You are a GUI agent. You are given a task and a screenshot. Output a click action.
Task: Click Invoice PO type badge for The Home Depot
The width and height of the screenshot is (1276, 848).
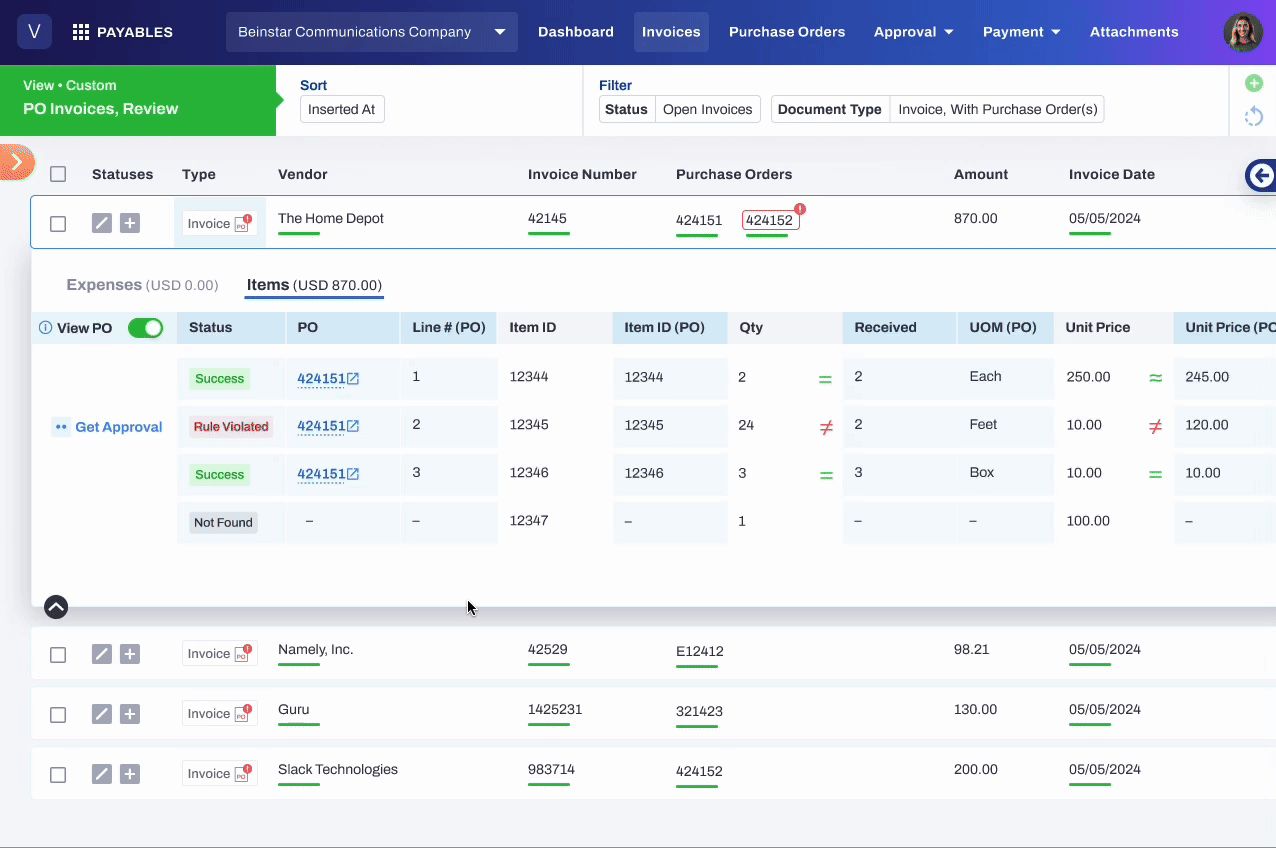tap(219, 223)
